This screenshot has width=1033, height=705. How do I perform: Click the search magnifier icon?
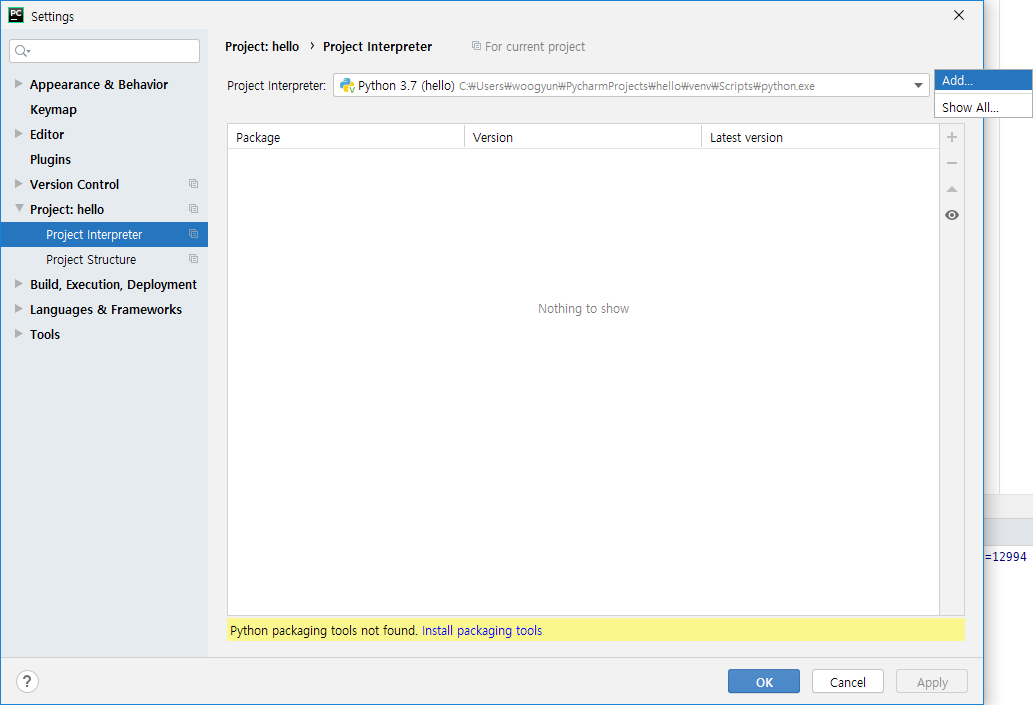coord(22,51)
